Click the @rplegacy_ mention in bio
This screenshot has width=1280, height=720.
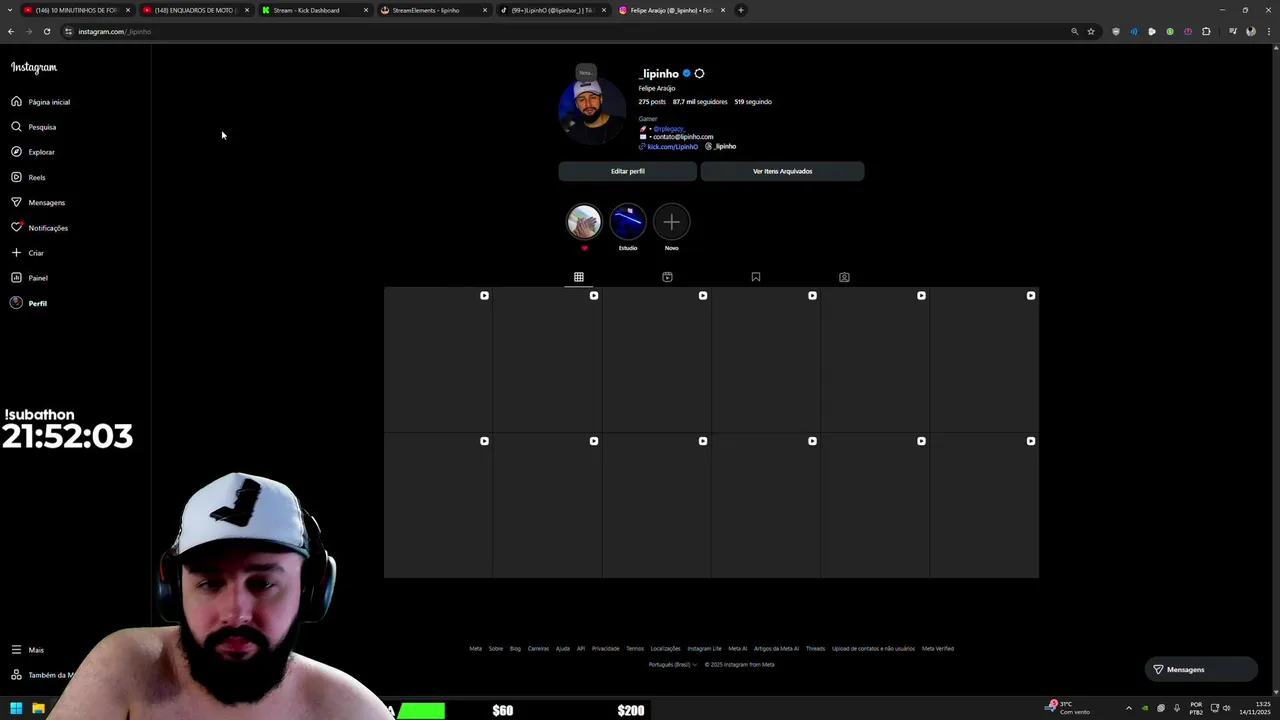click(x=668, y=129)
